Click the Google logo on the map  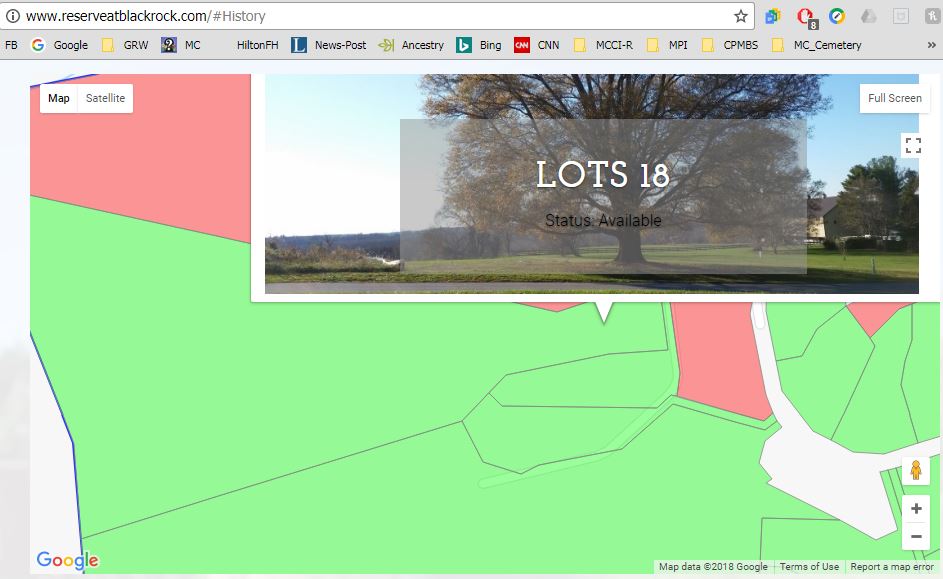click(67, 560)
